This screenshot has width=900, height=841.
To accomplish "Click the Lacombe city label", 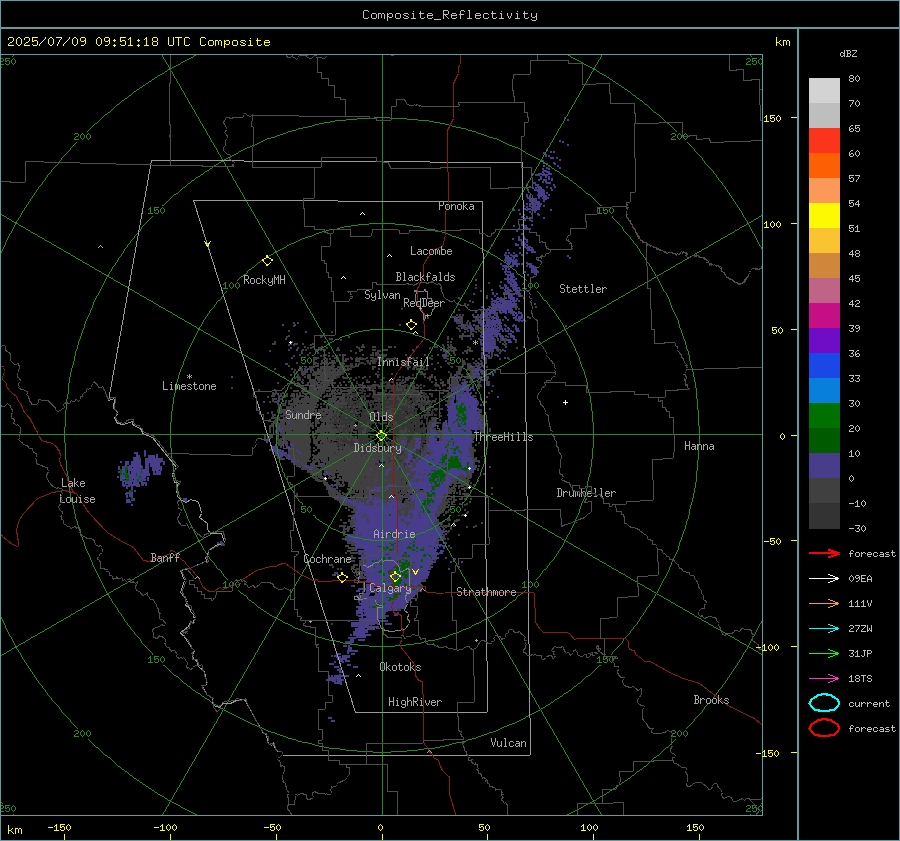I will coord(431,251).
